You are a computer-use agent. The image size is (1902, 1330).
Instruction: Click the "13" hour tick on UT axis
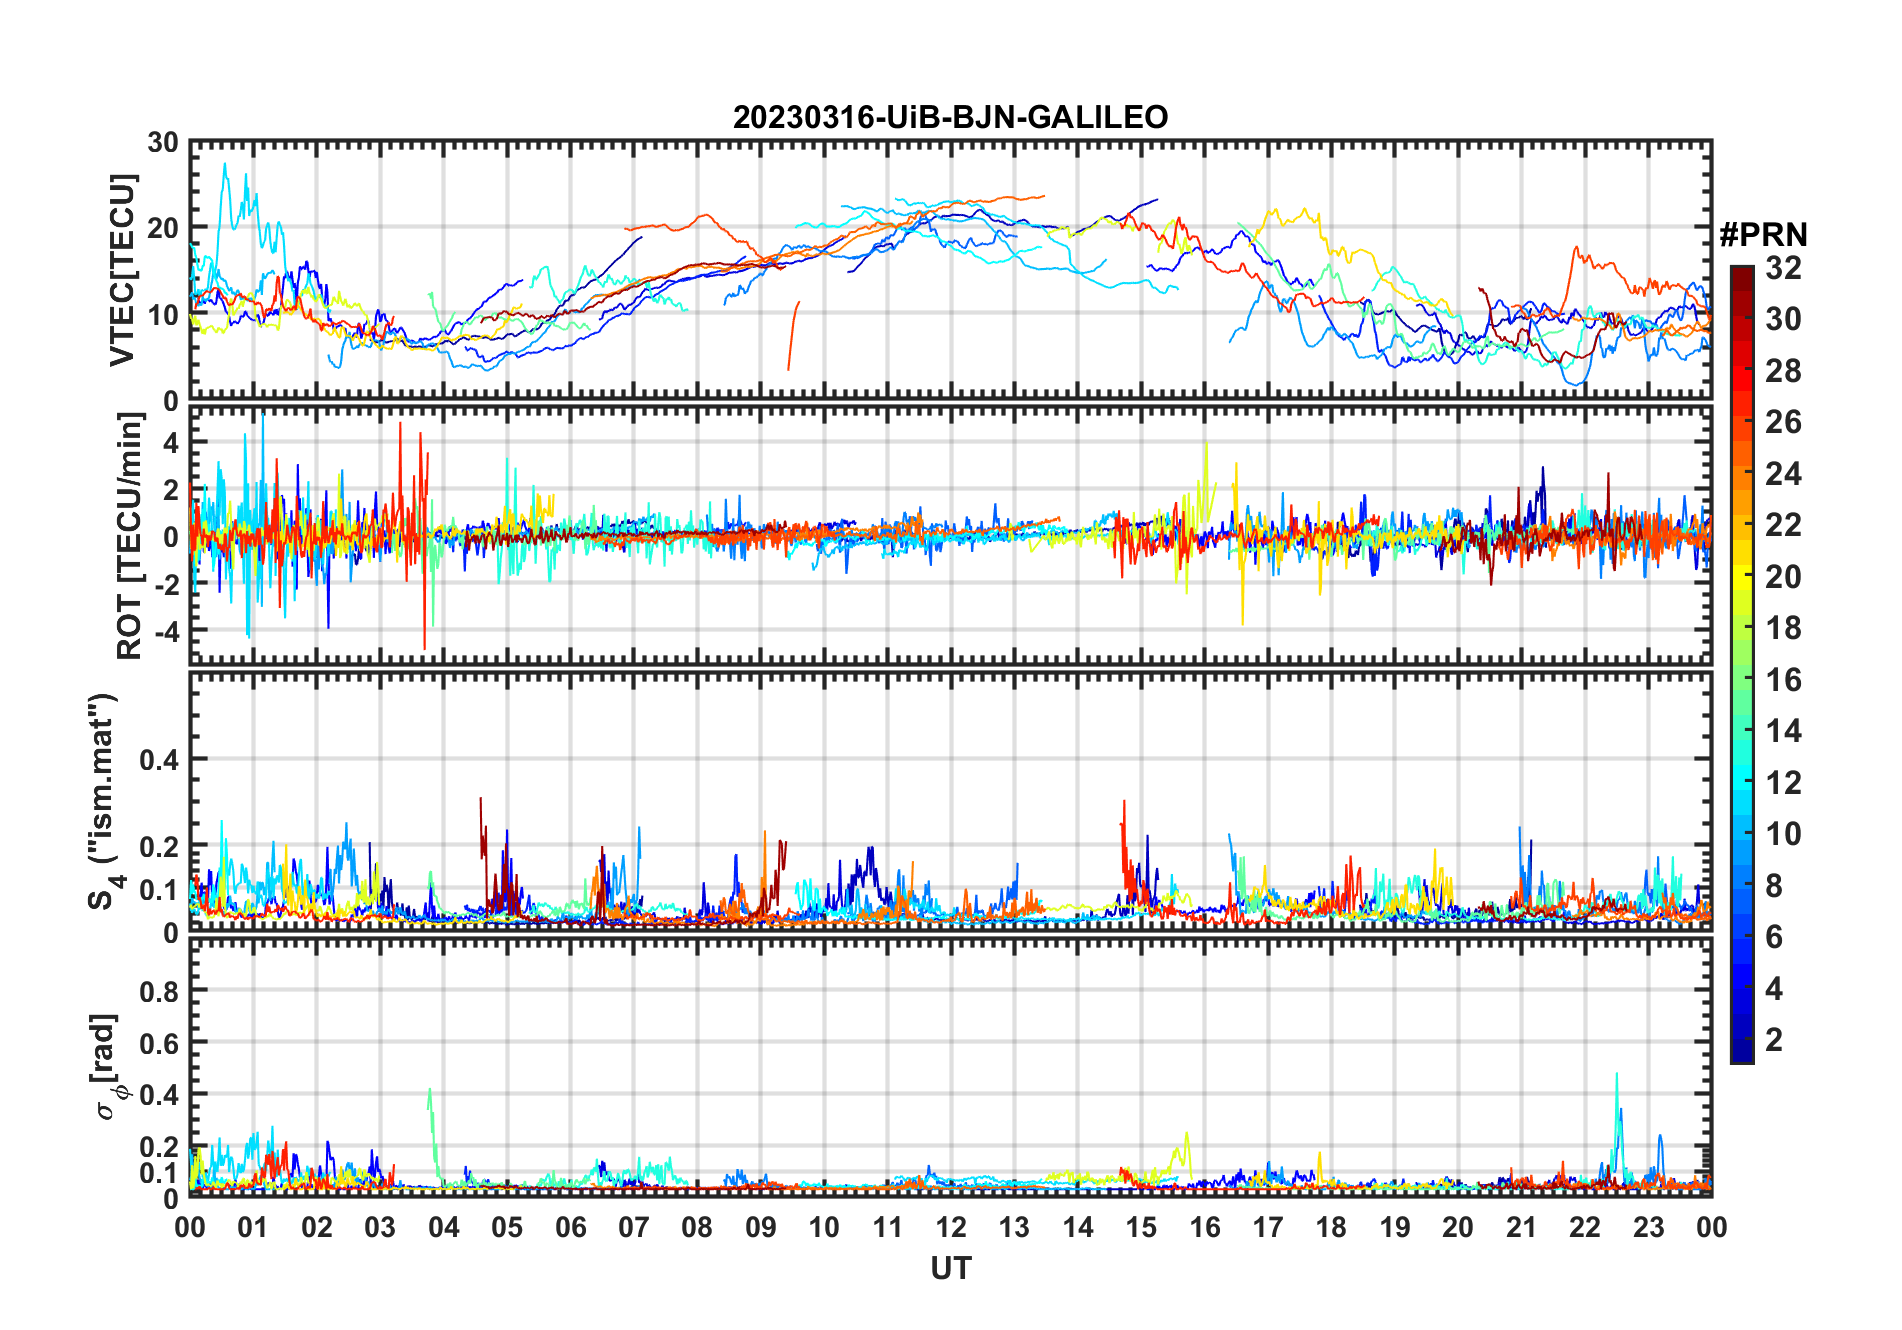(x=1014, y=1227)
